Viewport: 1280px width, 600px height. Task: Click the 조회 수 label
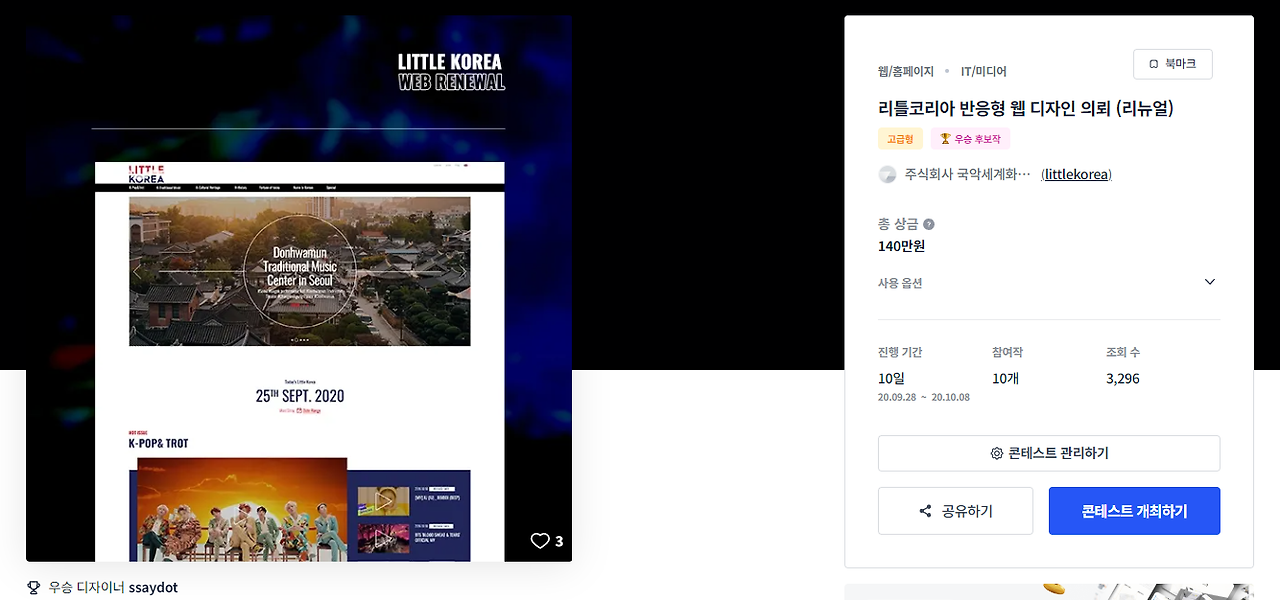pyautogui.click(x=1123, y=352)
